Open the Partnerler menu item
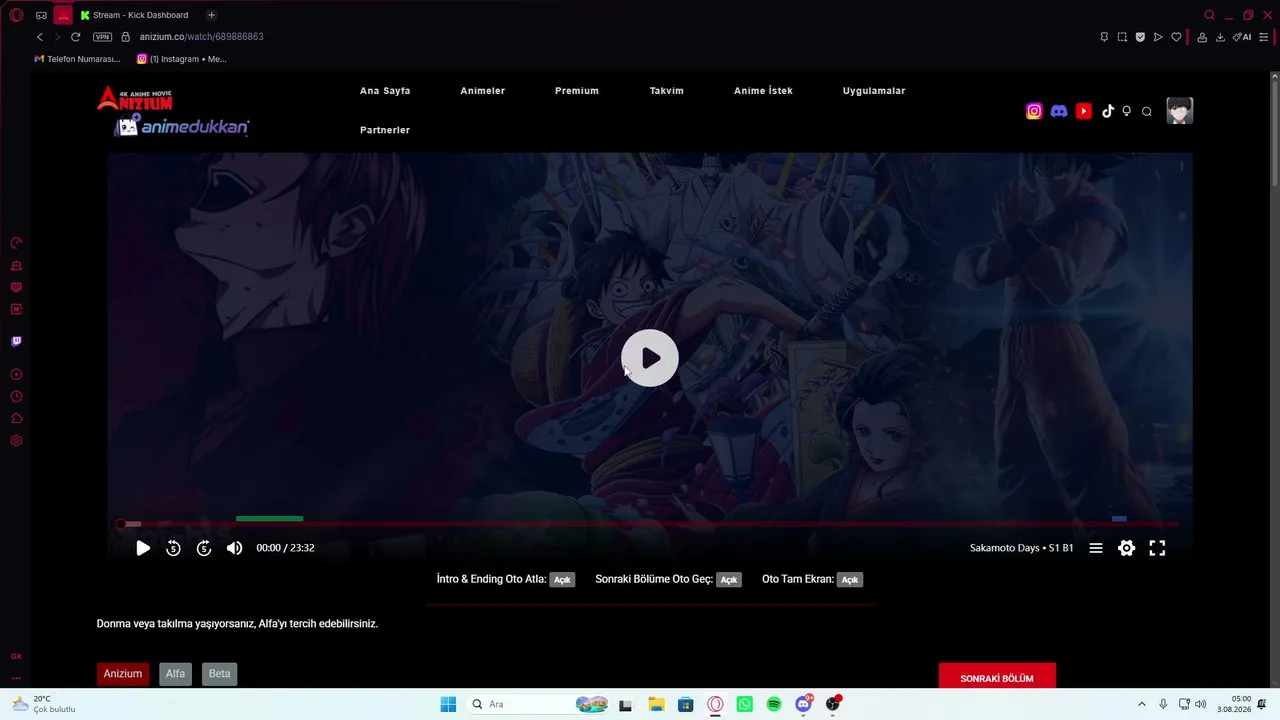Screen dimensions: 1280x720 click(x=385, y=130)
